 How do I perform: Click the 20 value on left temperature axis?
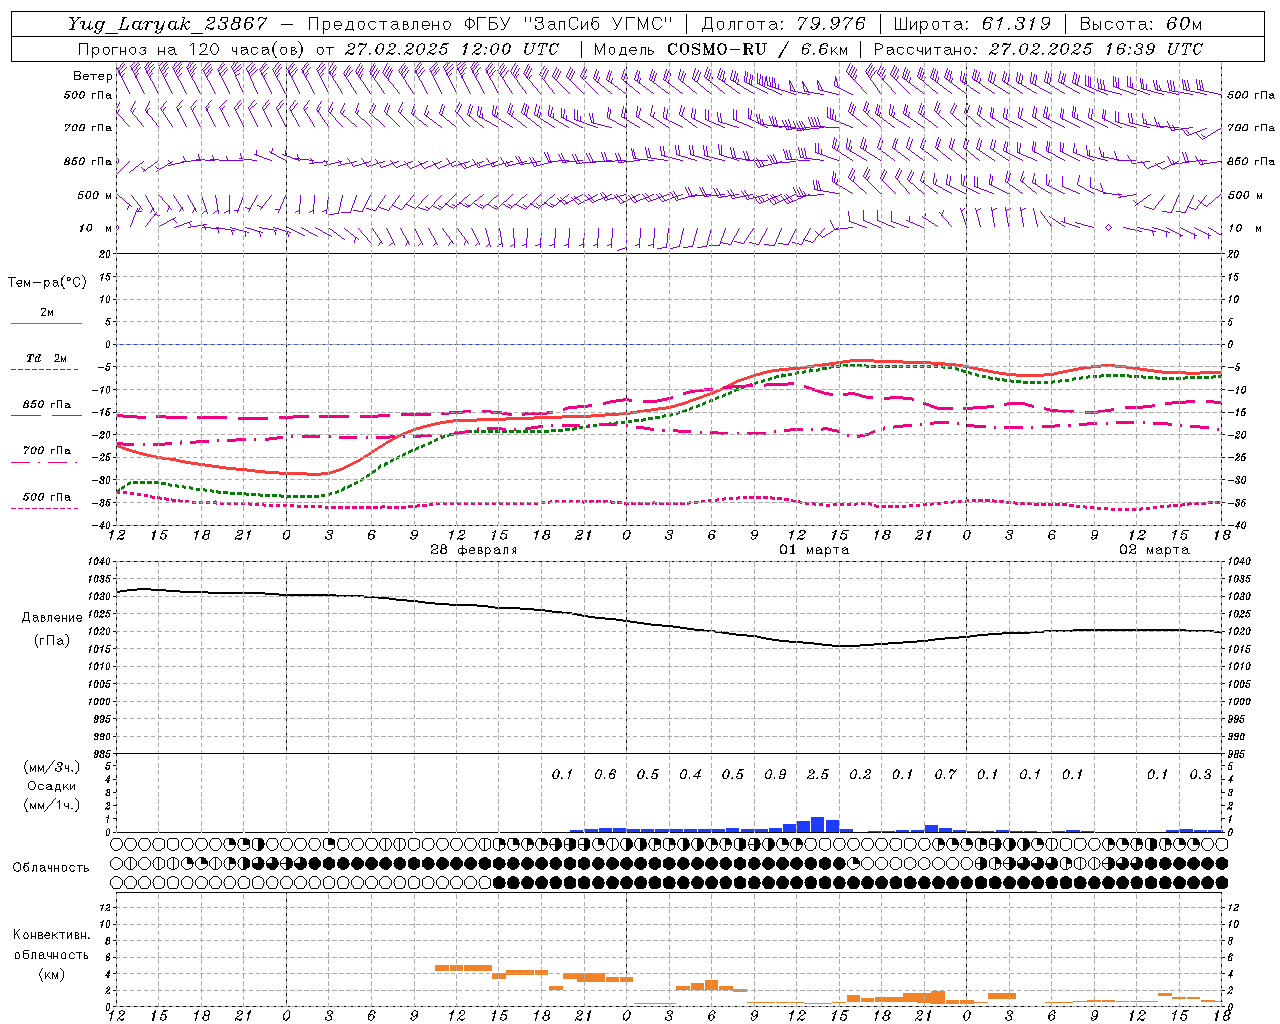pyautogui.click(x=106, y=254)
